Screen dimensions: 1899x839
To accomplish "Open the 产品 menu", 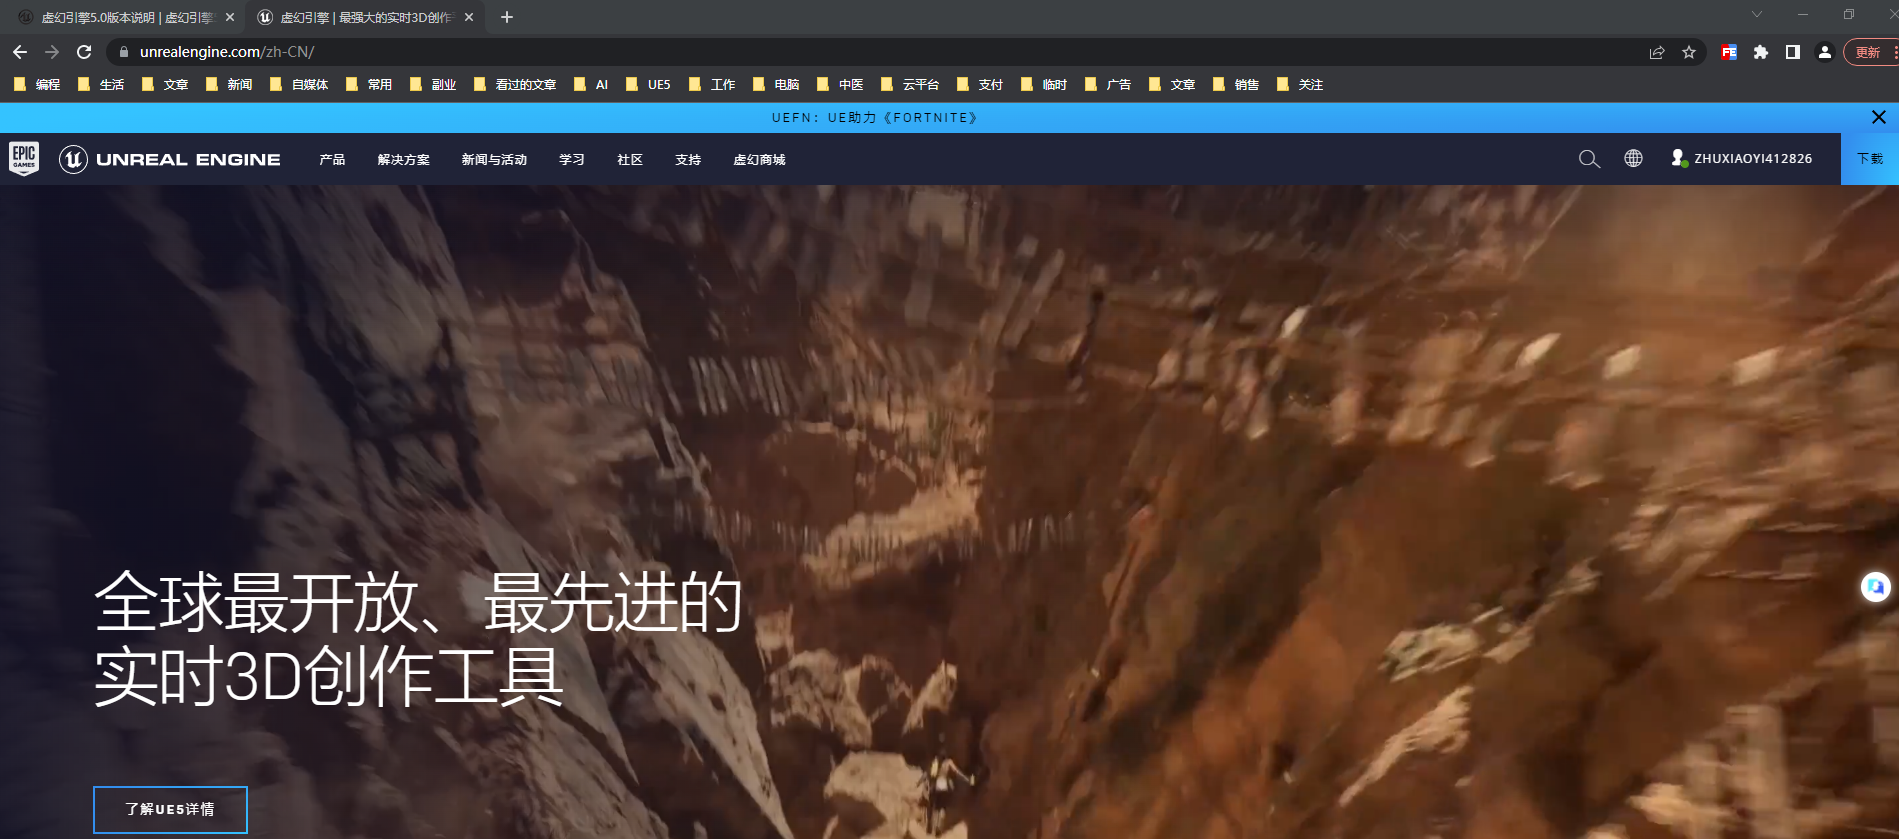I will [332, 159].
